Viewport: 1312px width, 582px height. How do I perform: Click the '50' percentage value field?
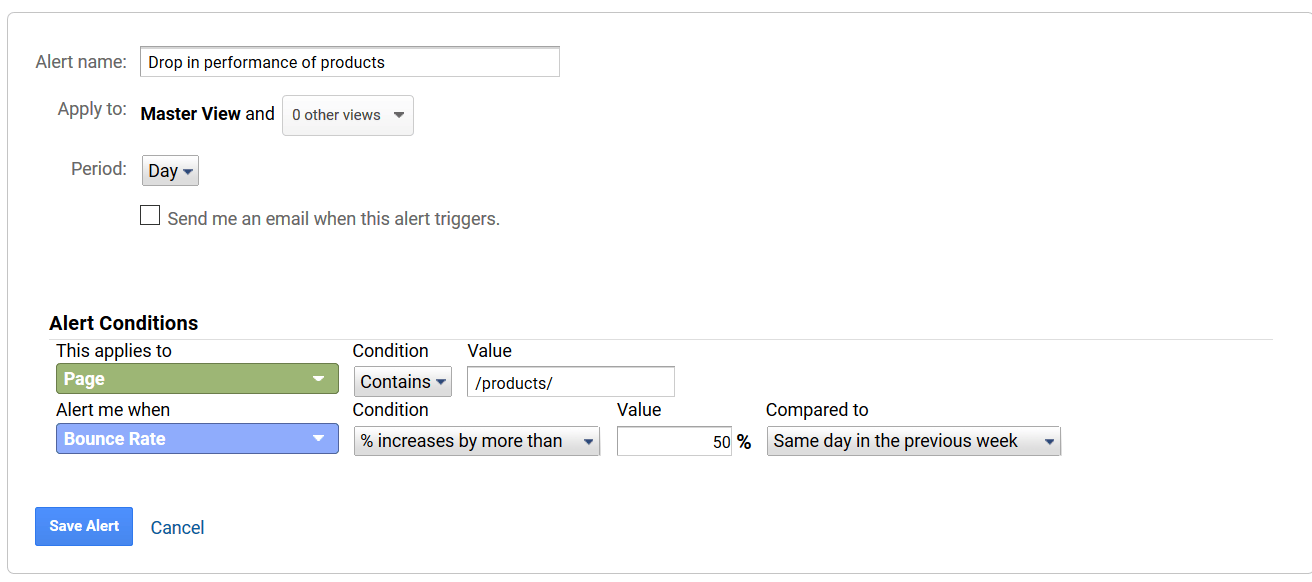[674, 441]
